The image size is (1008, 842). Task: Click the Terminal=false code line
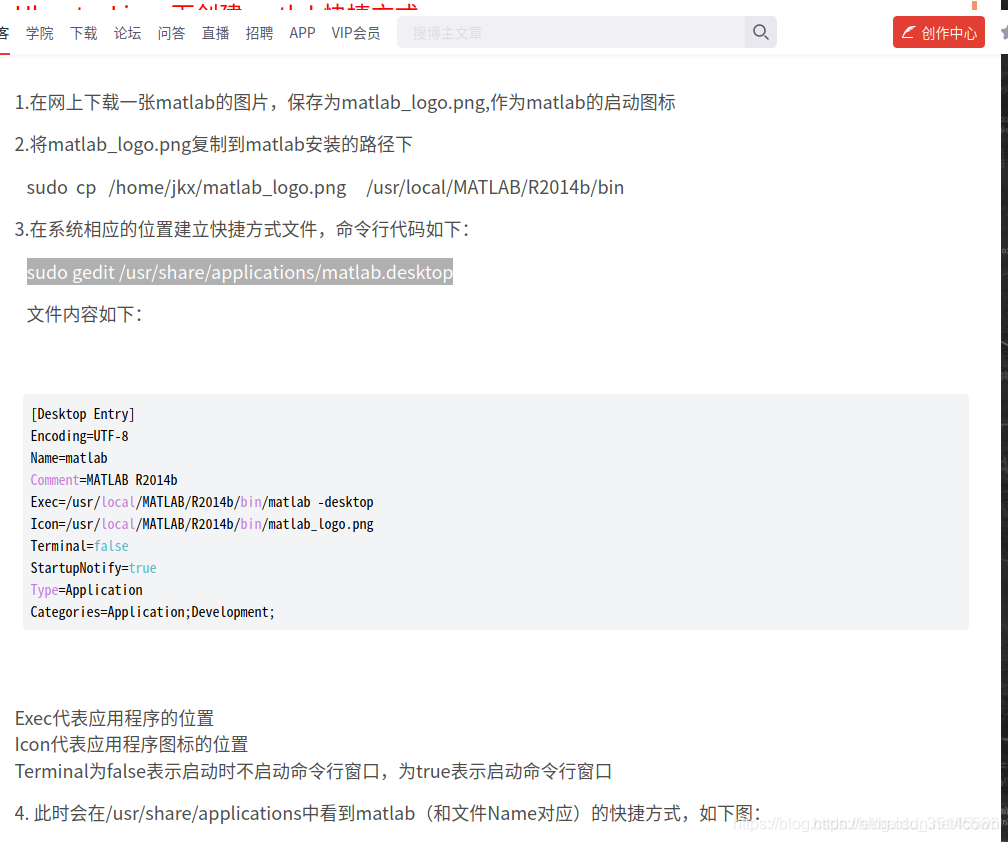[79, 546]
